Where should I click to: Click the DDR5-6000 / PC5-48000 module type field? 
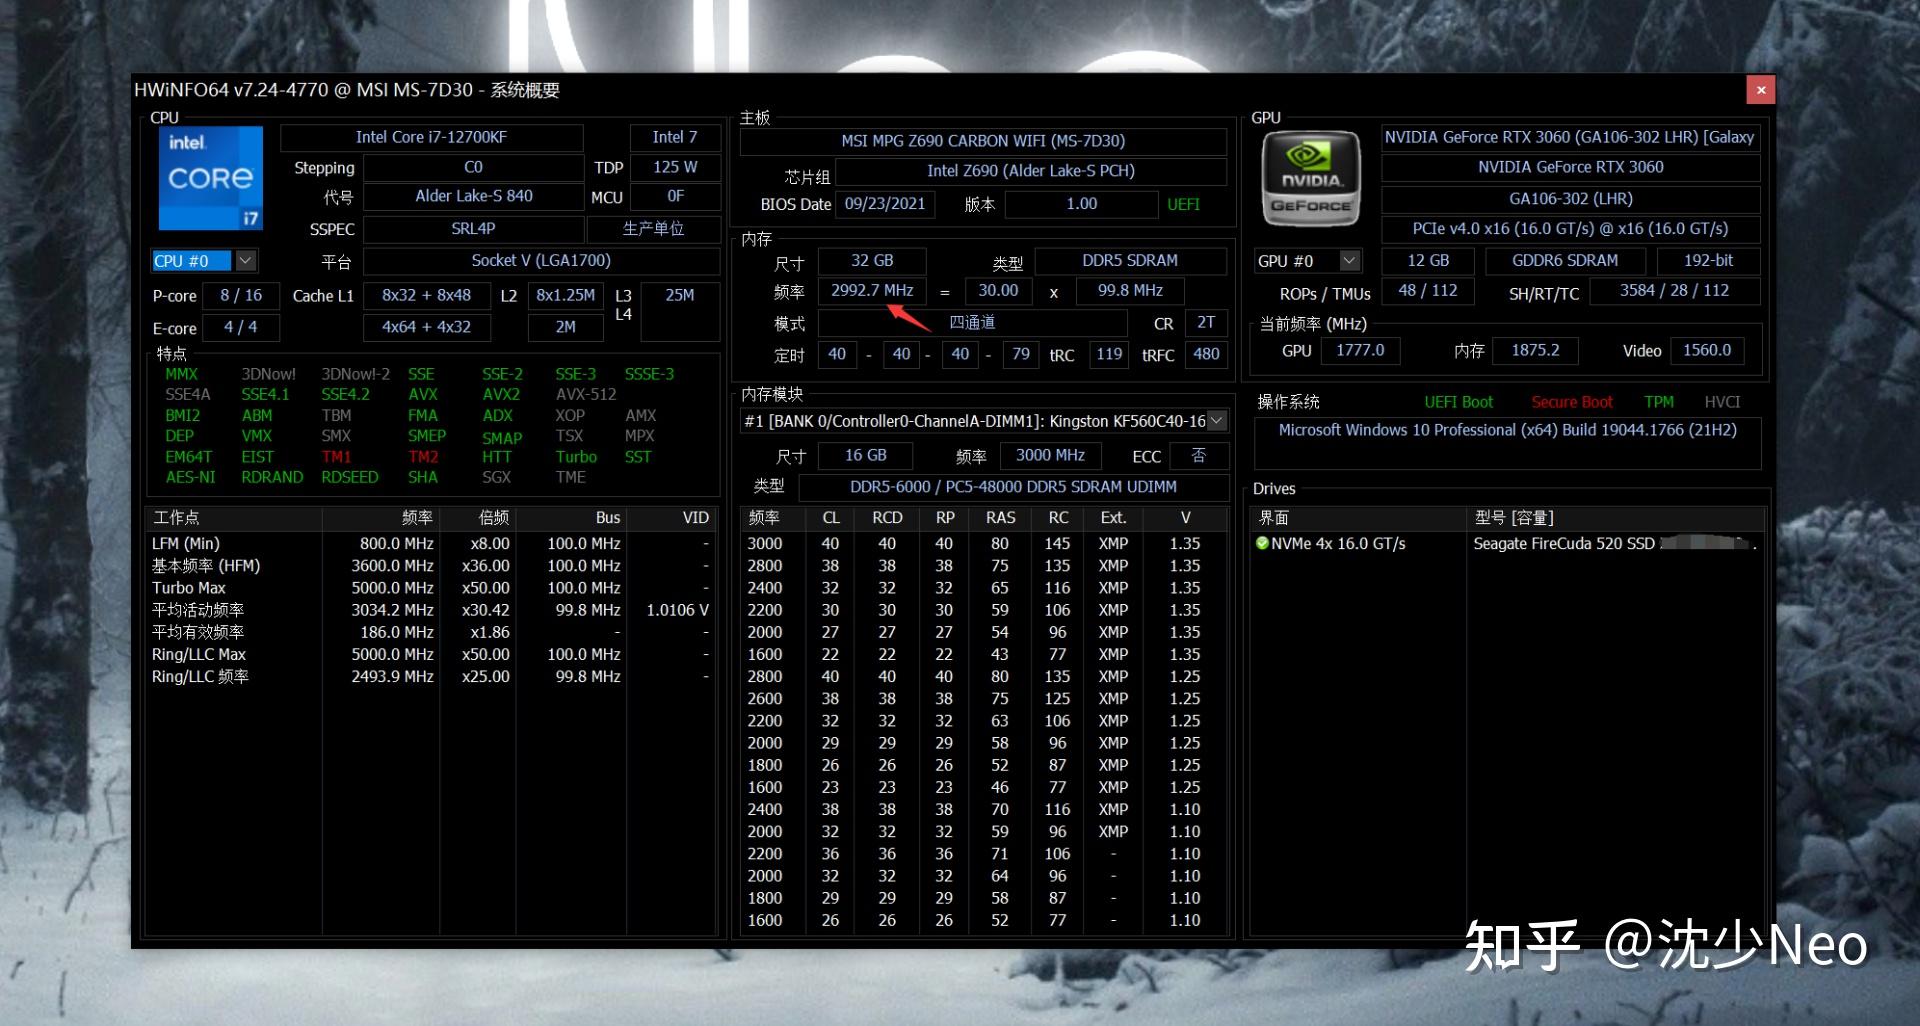(1013, 487)
